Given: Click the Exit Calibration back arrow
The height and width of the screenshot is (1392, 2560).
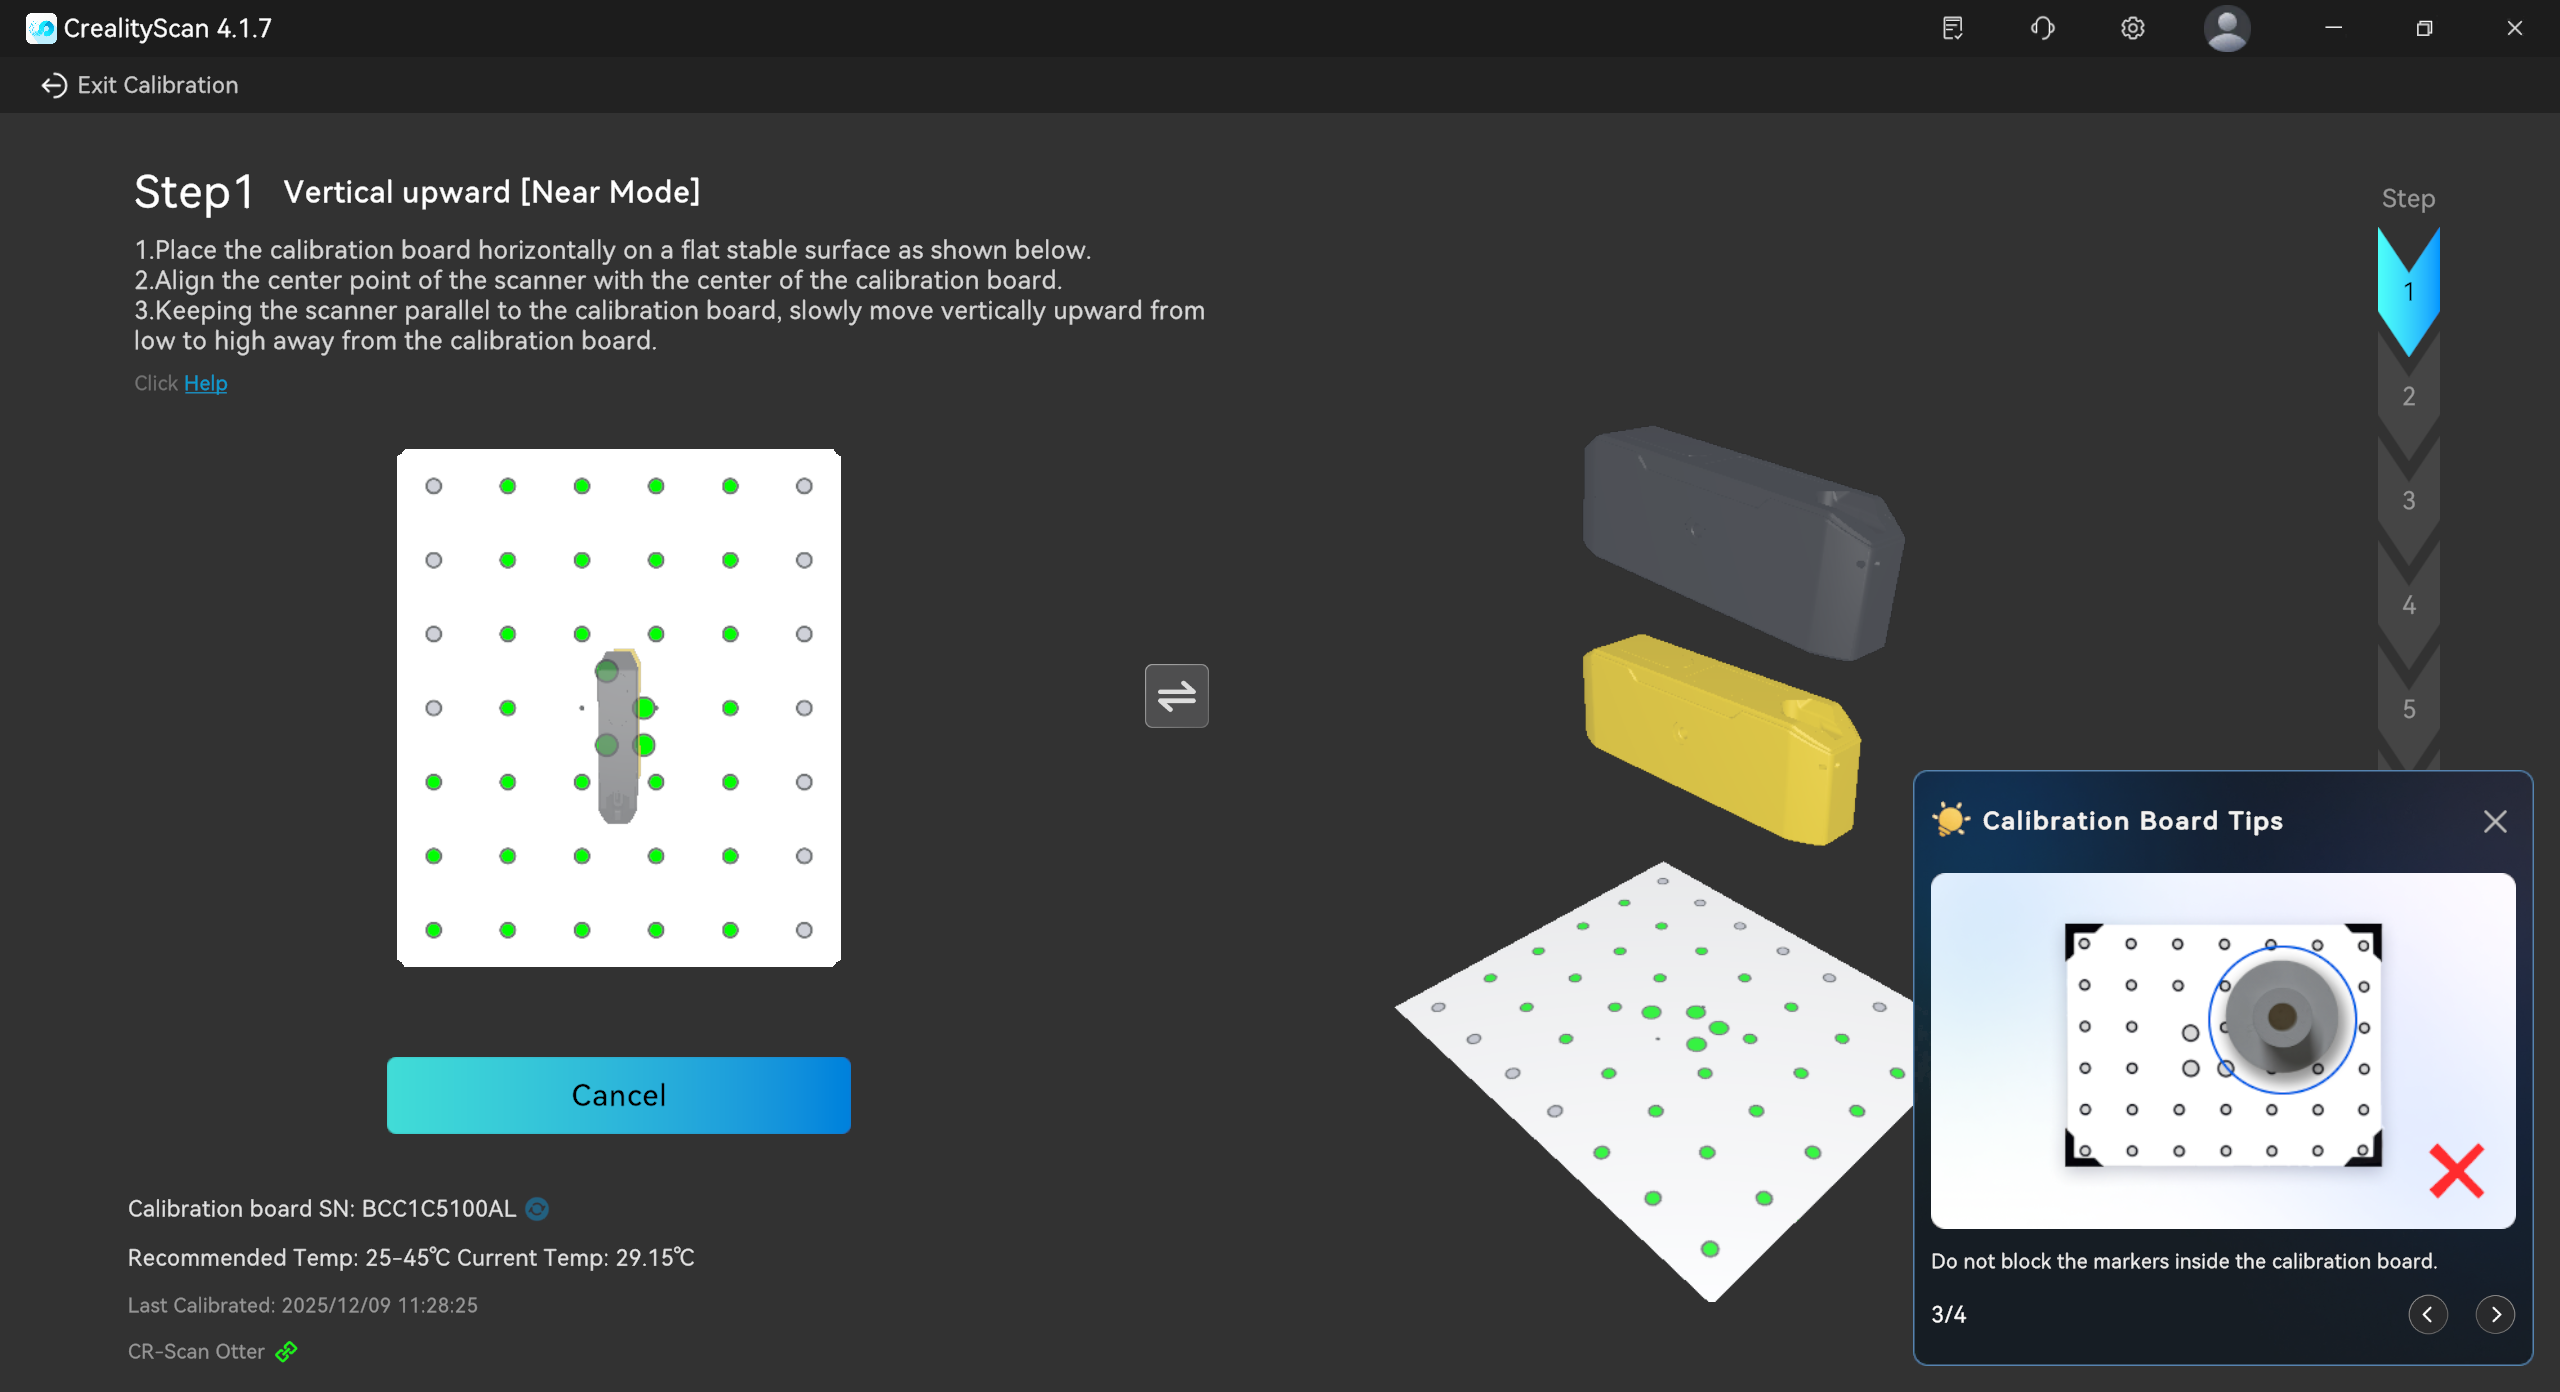Looking at the screenshot, I should click(54, 85).
